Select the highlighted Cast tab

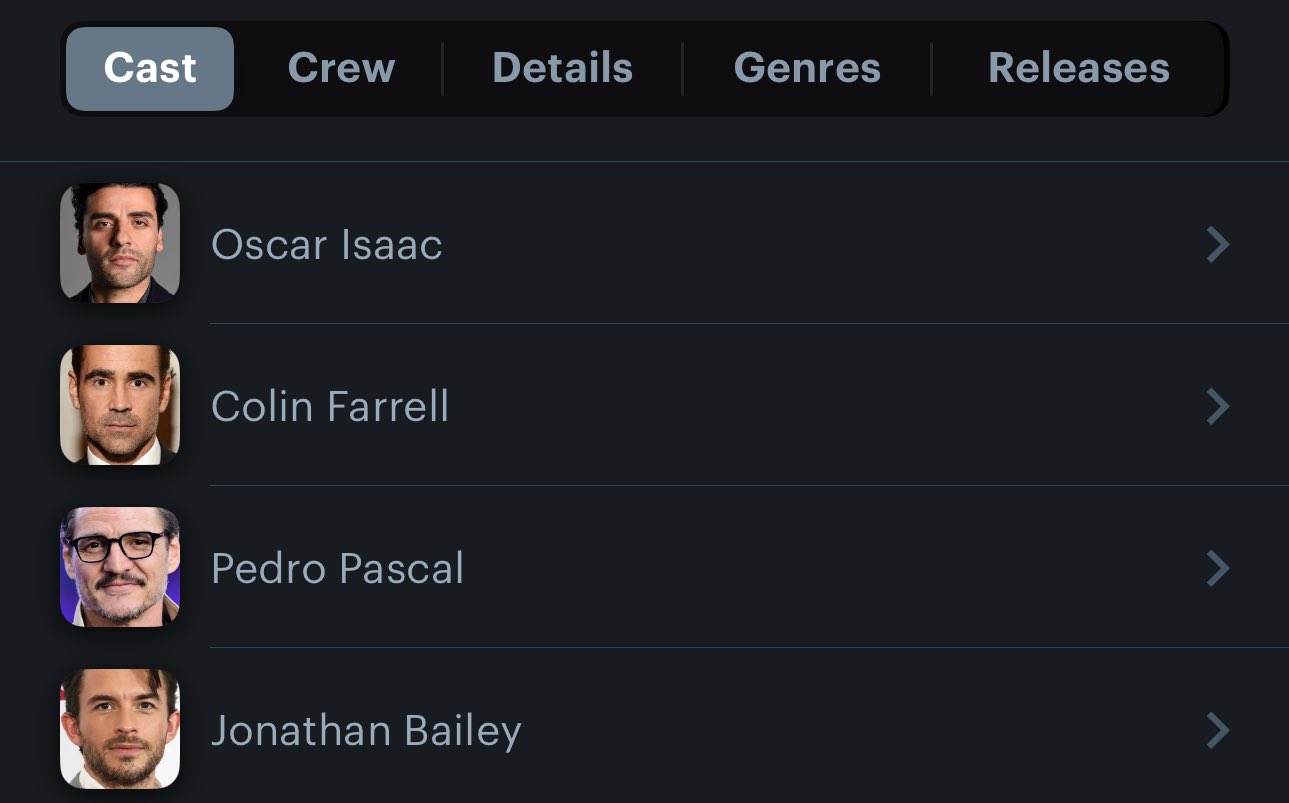[150, 68]
